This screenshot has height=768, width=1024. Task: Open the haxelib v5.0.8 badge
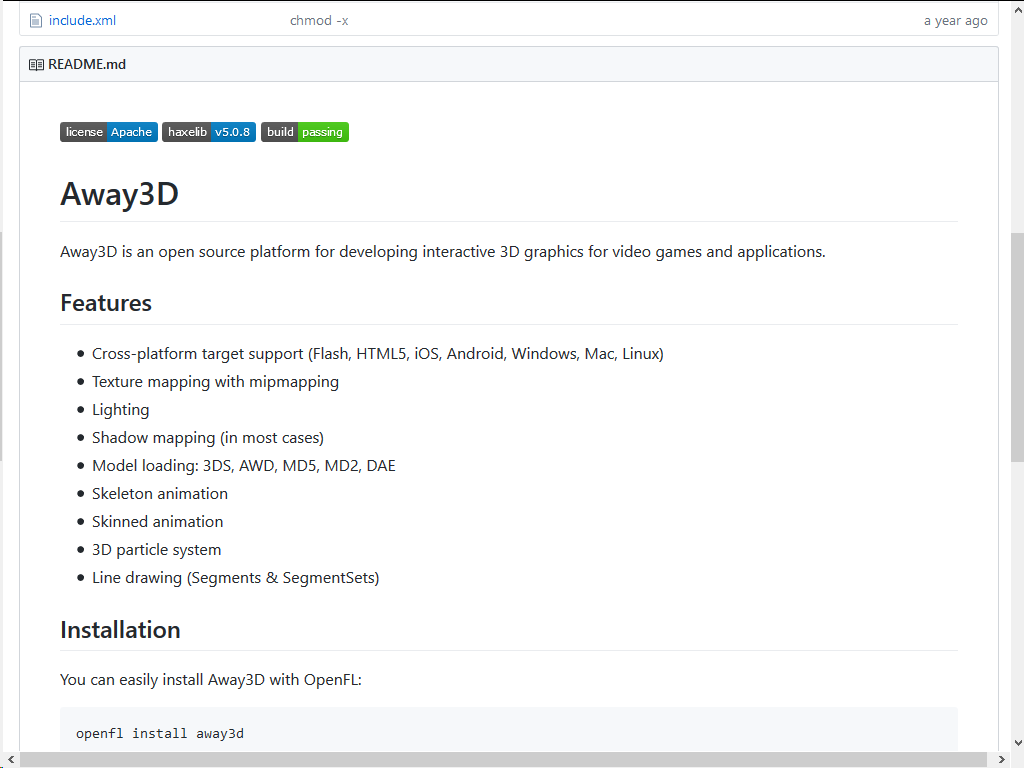209,132
